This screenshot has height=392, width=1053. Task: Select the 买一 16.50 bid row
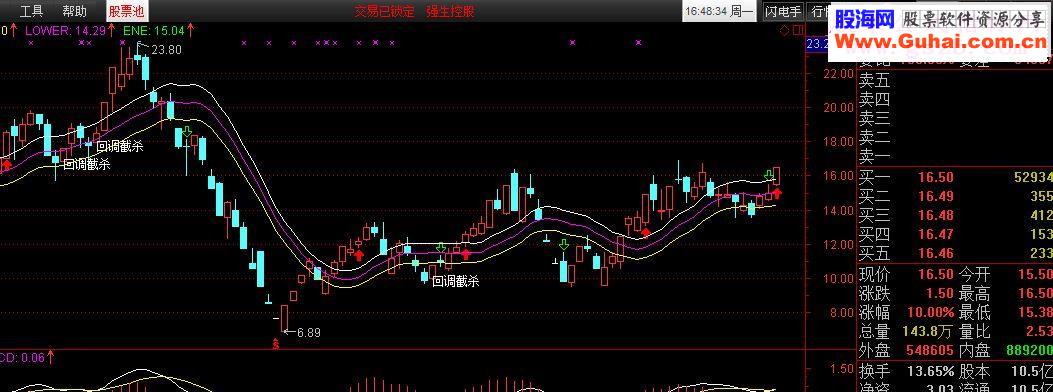(956, 177)
